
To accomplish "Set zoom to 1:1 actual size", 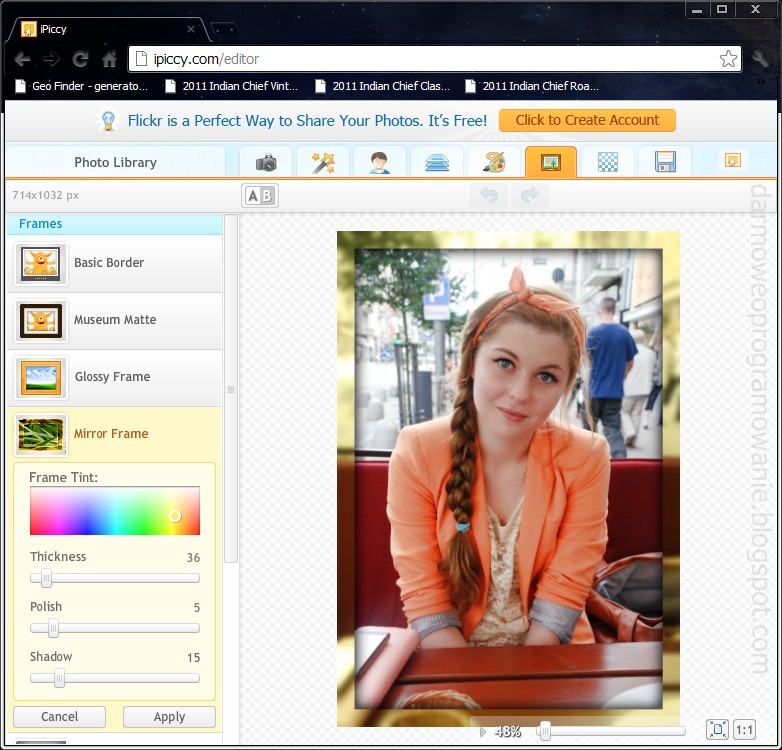I will pos(745,730).
